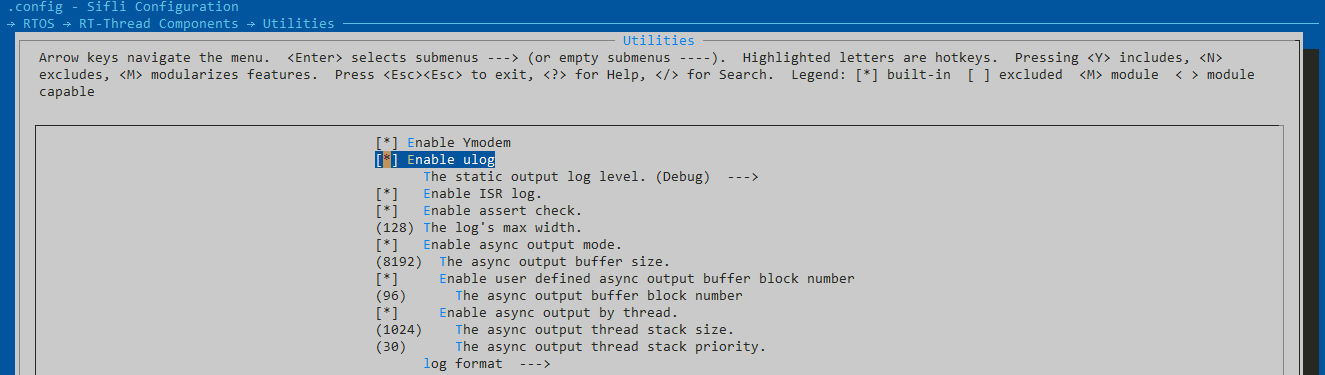Expand the log format submenu

[487, 364]
